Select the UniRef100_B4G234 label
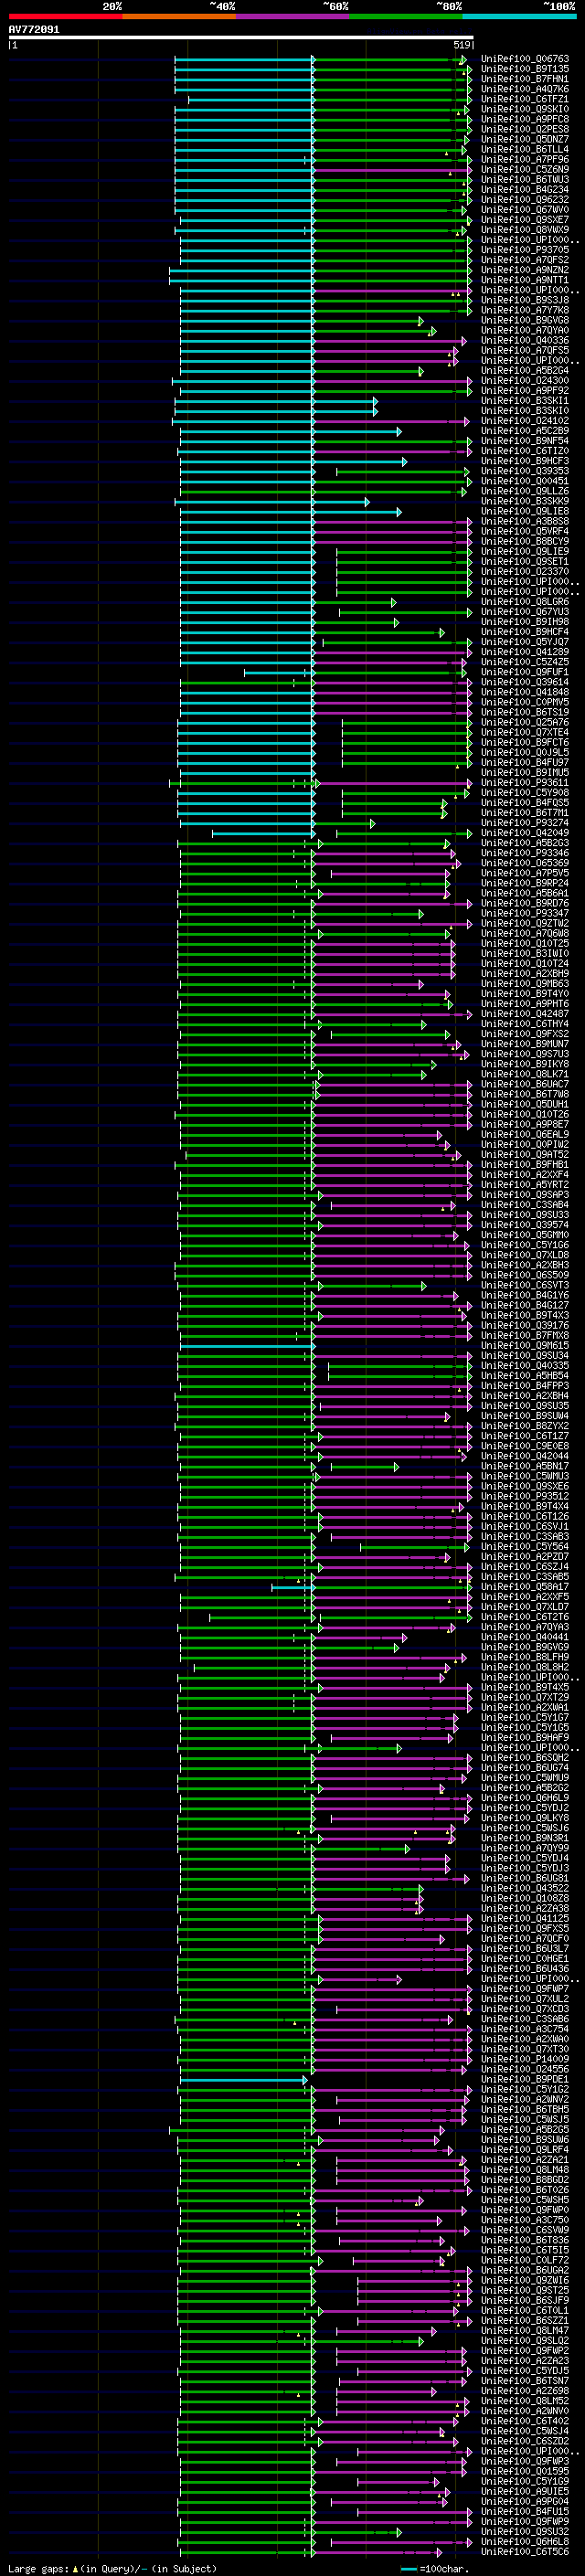Image resolution: width=585 pixels, height=2576 pixels. point(525,189)
